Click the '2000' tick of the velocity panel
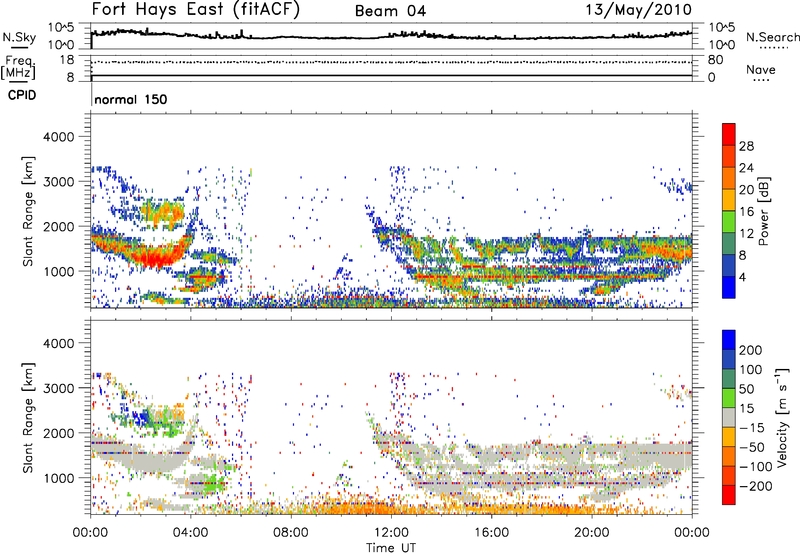Screen dimensions: 800x554 pos(58,433)
